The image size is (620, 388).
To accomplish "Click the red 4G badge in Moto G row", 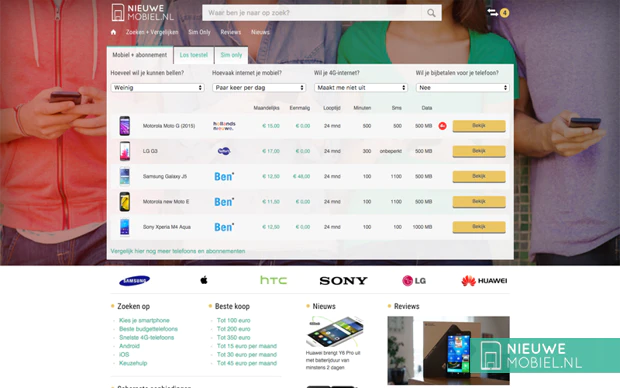I will pyautogui.click(x=442, y=126).
